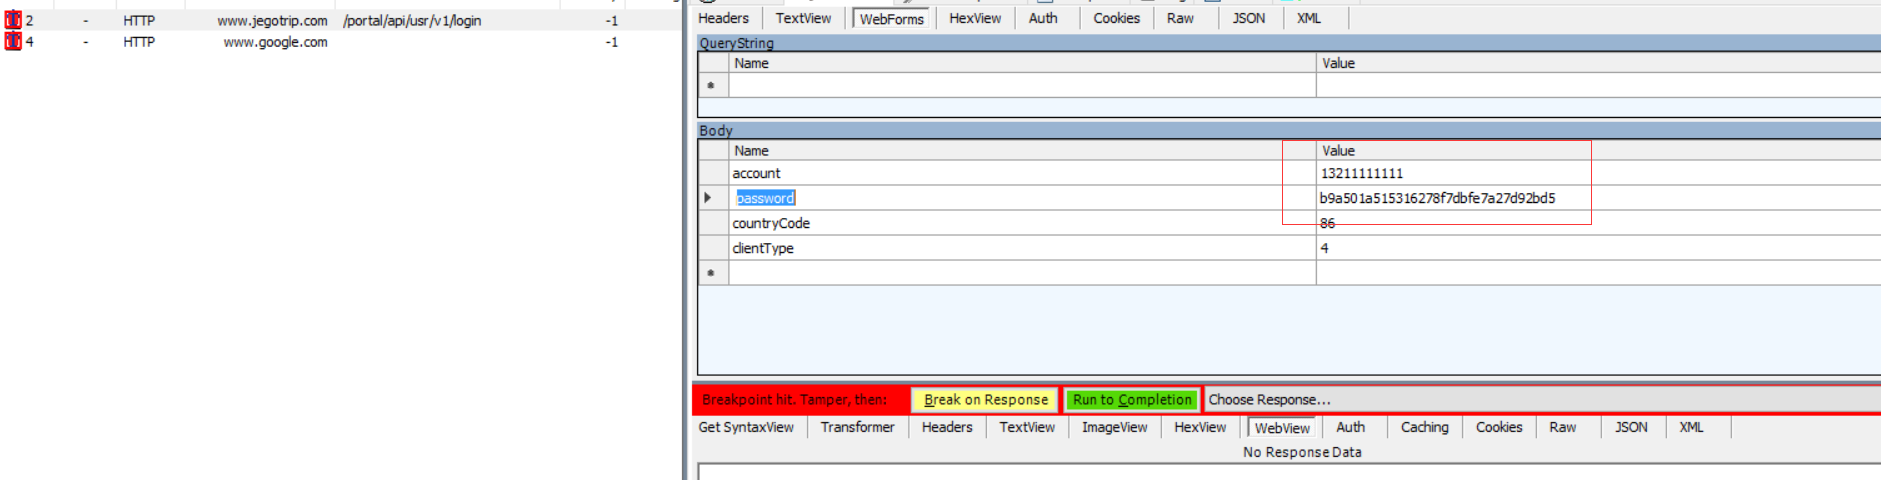
Task: Click the QueryString Value column header
Action: (1598, 63)
